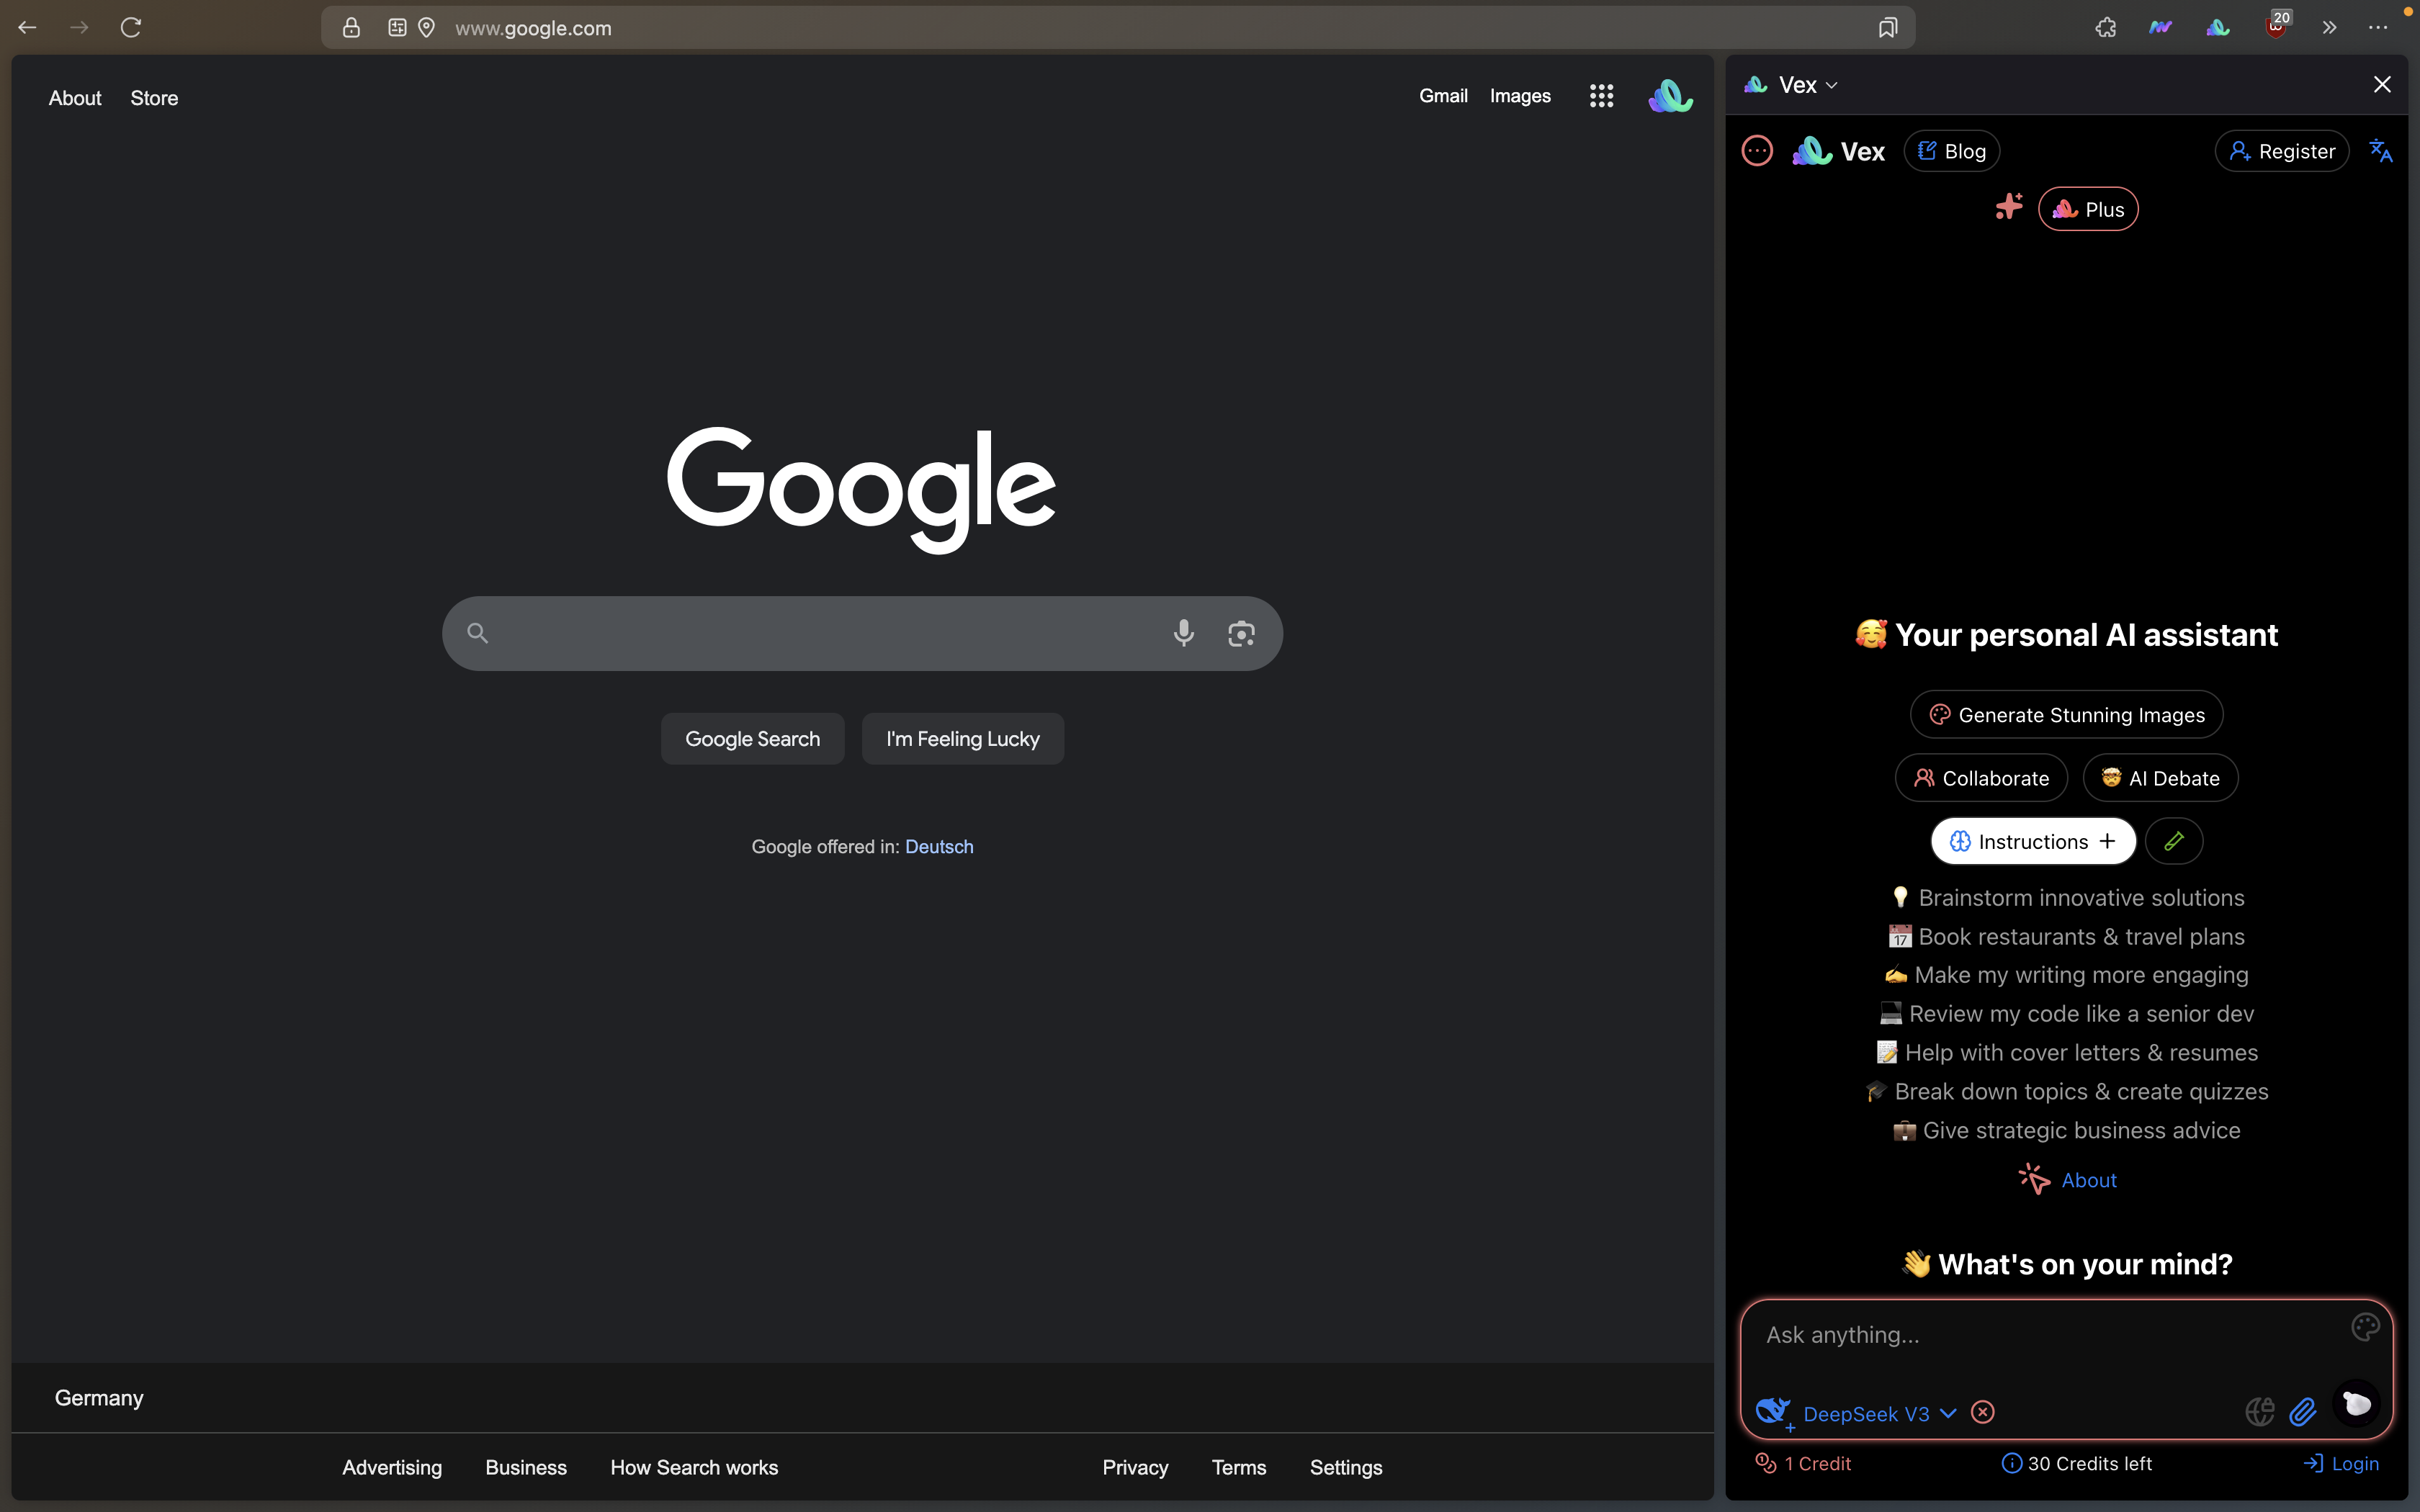Image resolution: width=2420 pixels, height=1512 pixels.
Task: Expand hidden browser extensions chevron
Action: [2329, 28]
